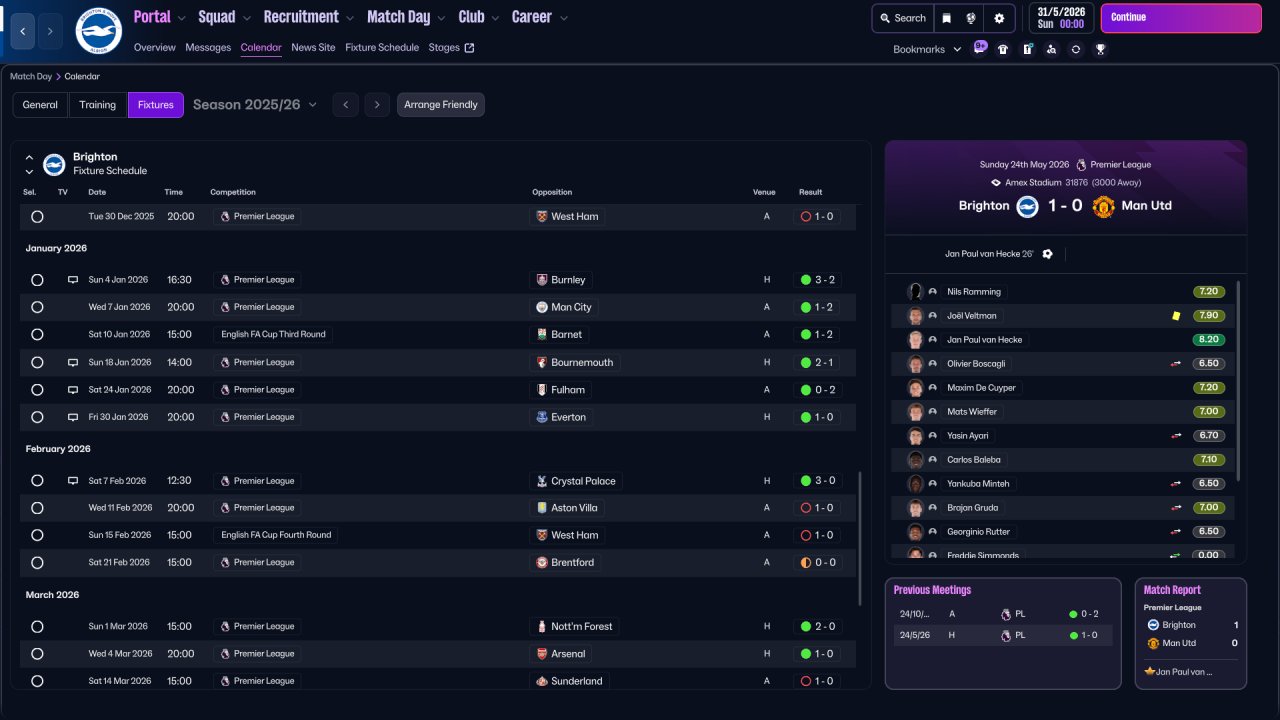Click the Everton club badge
This screenshot has width=1280, height=720.
coord(542,417)
